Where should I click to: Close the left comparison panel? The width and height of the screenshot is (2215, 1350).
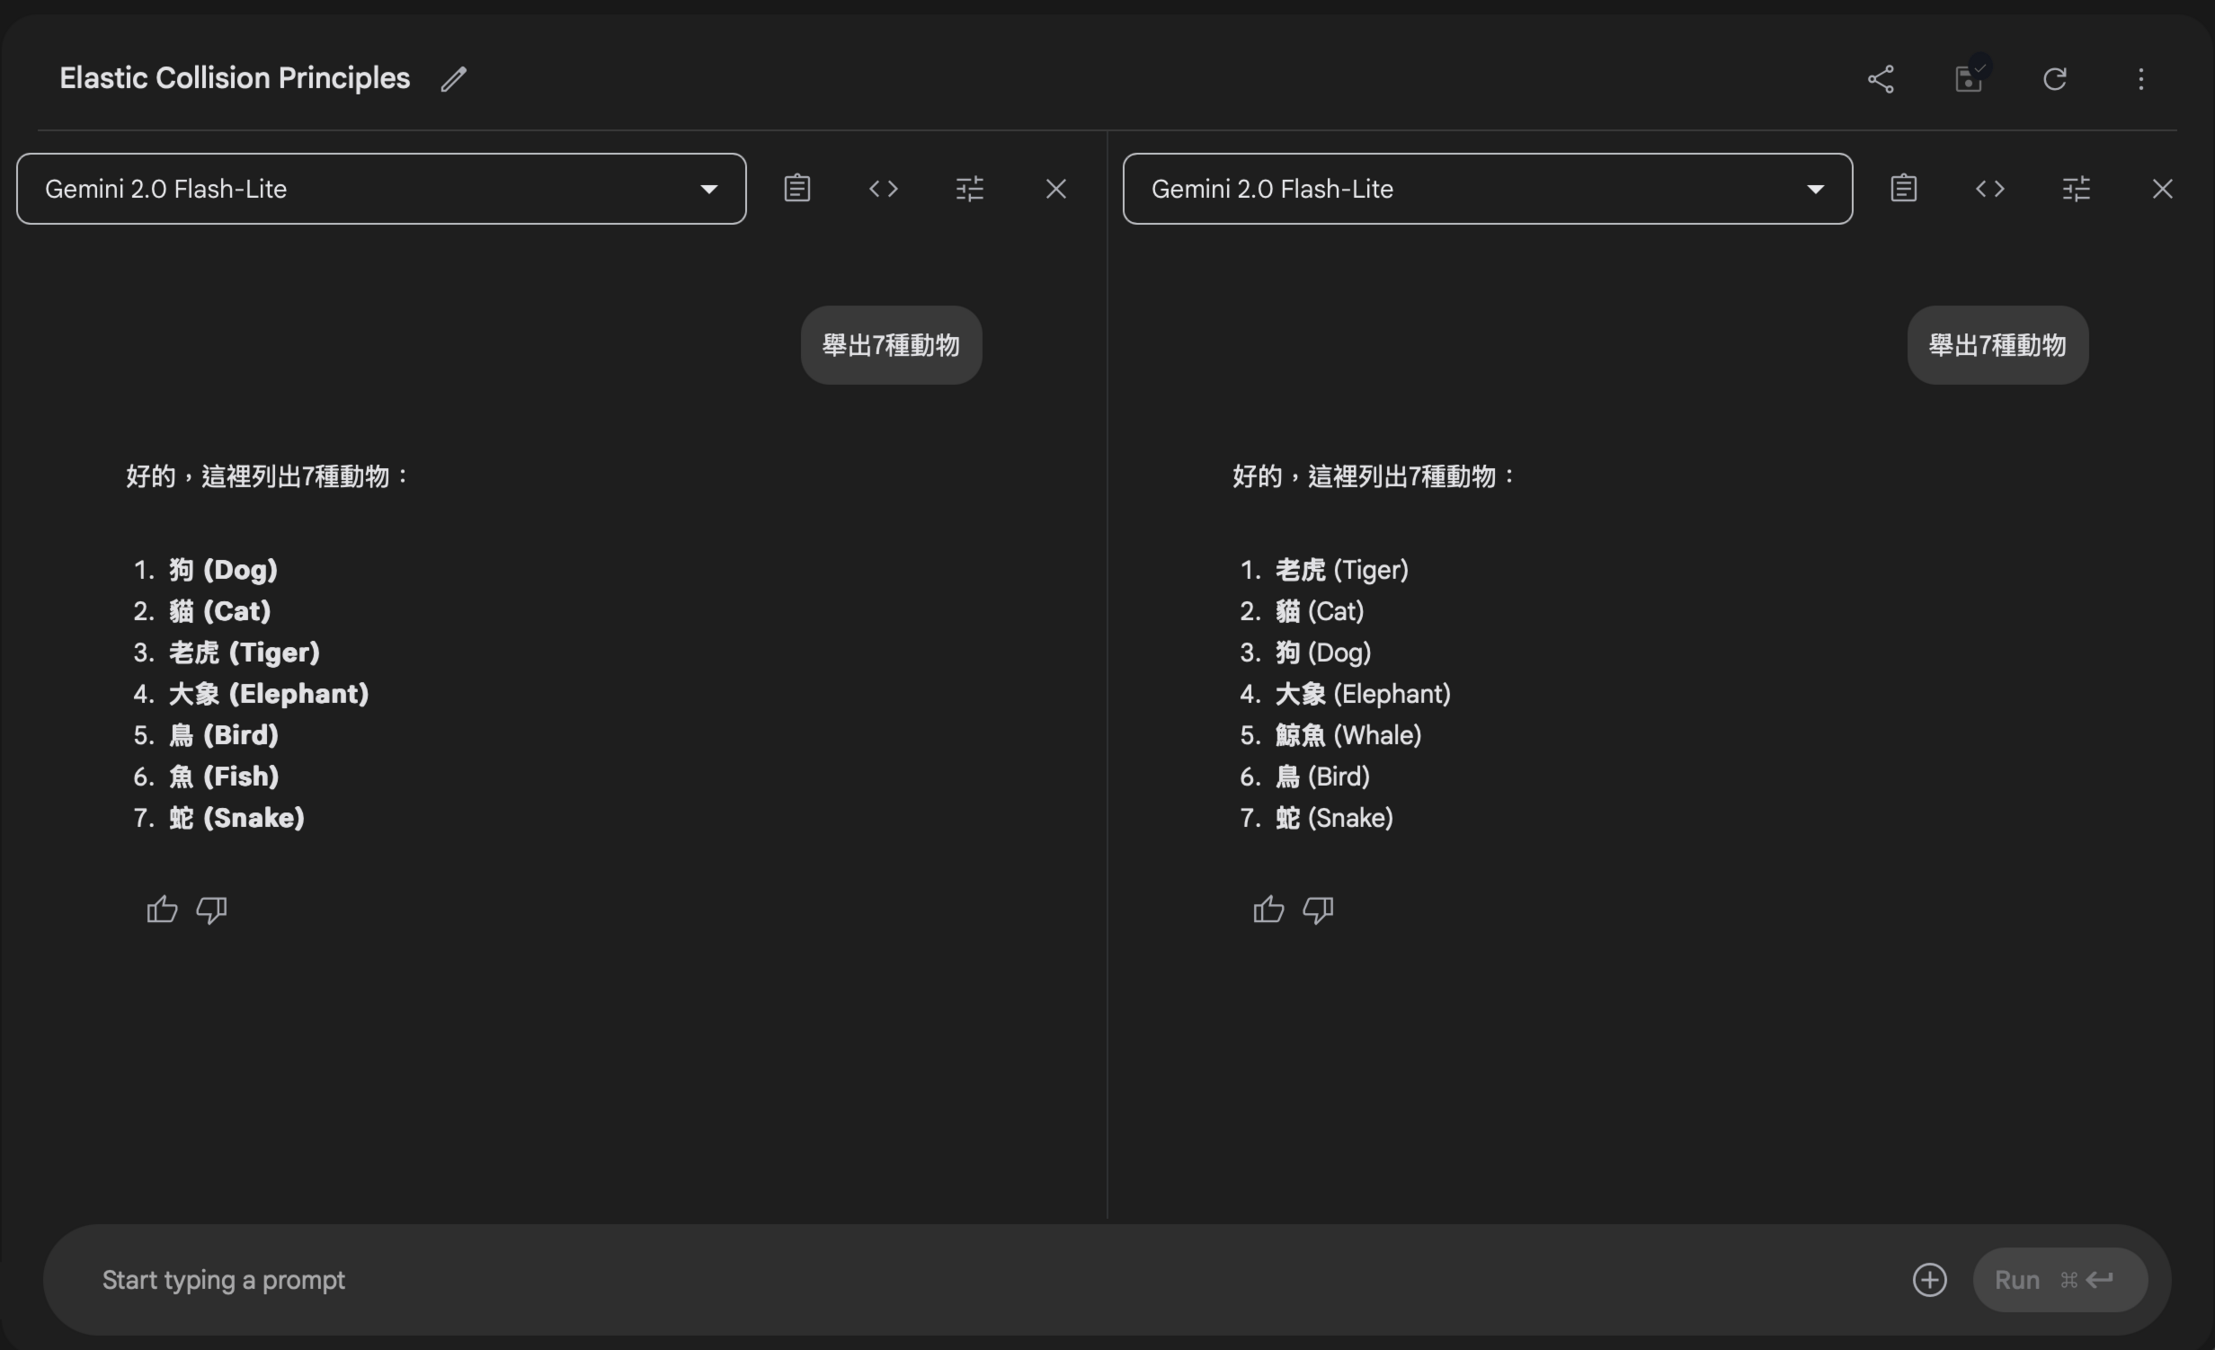point(1056,189)
